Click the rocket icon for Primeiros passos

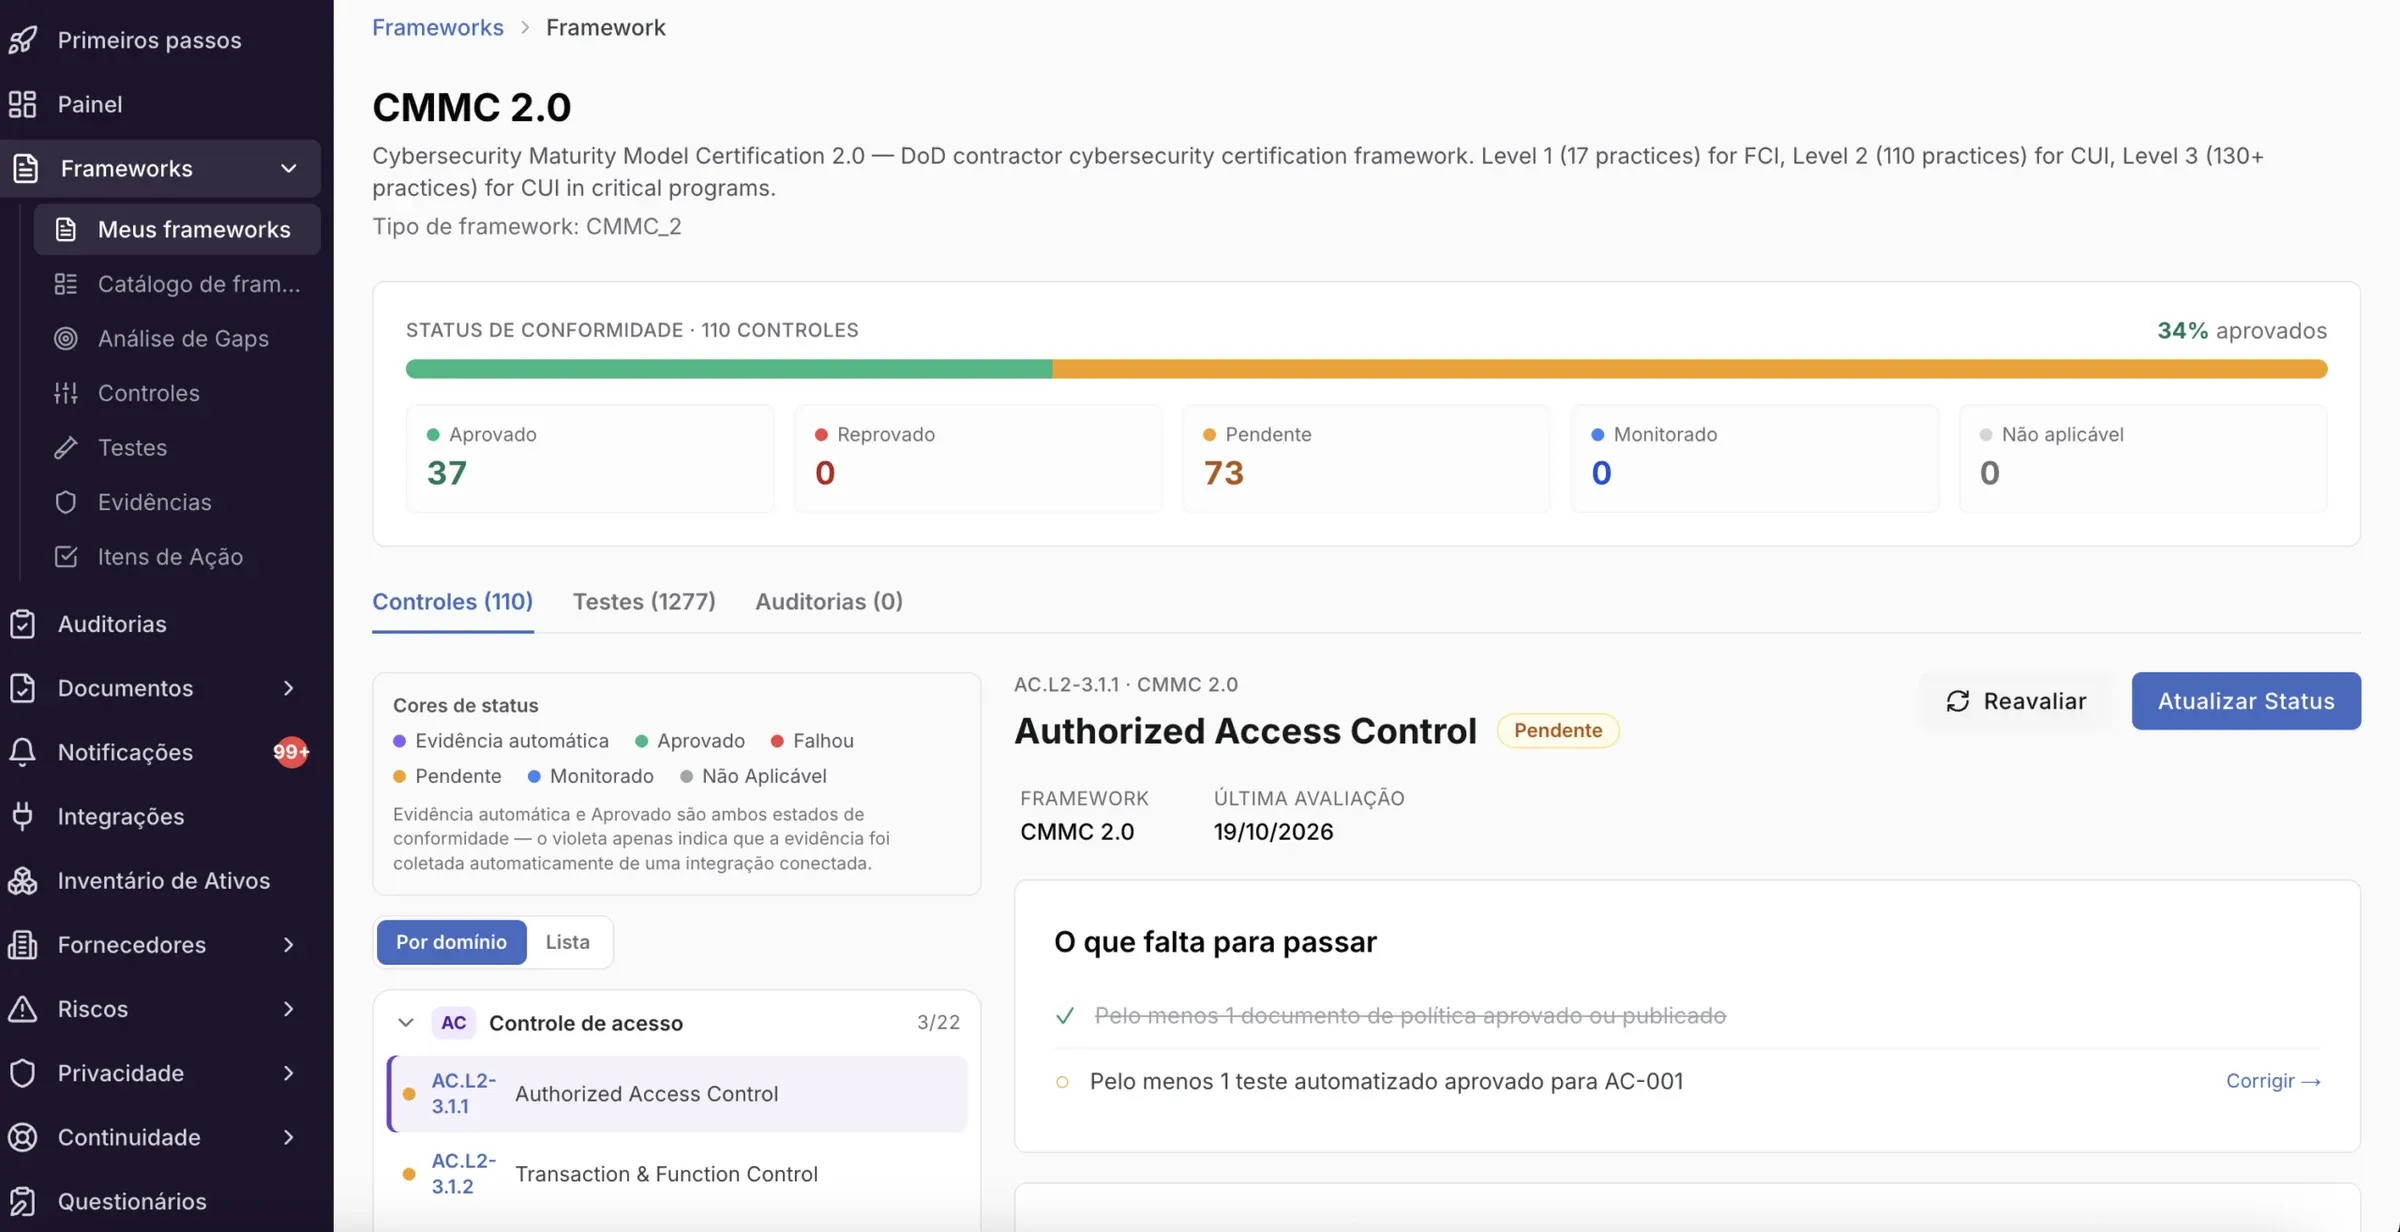(23, 40)
